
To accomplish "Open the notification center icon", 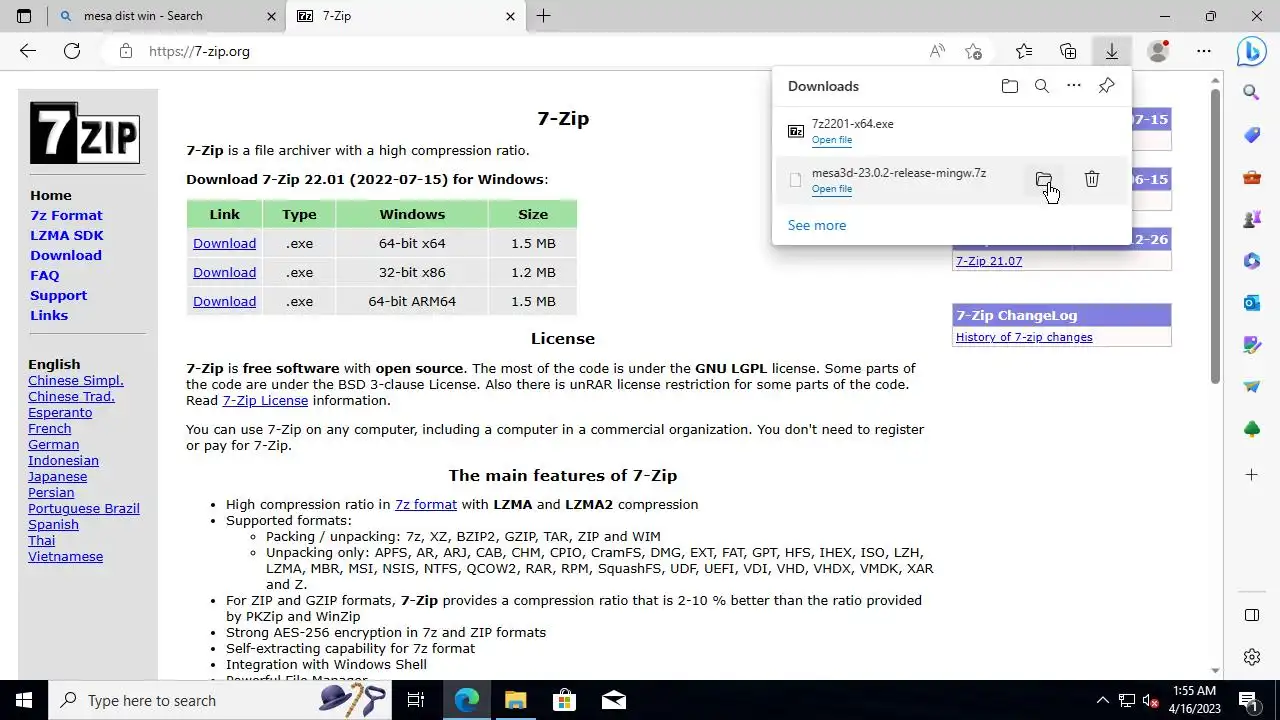I will [x=1248, y=700].
